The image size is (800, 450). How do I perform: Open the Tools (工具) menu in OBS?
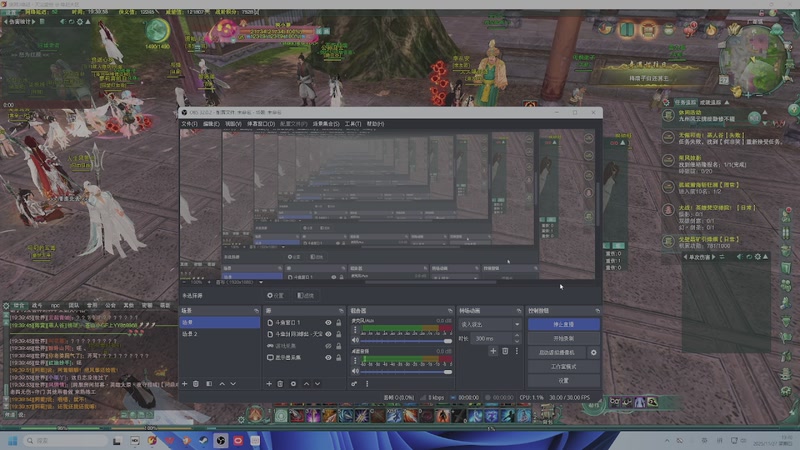(x=353, y=124)
